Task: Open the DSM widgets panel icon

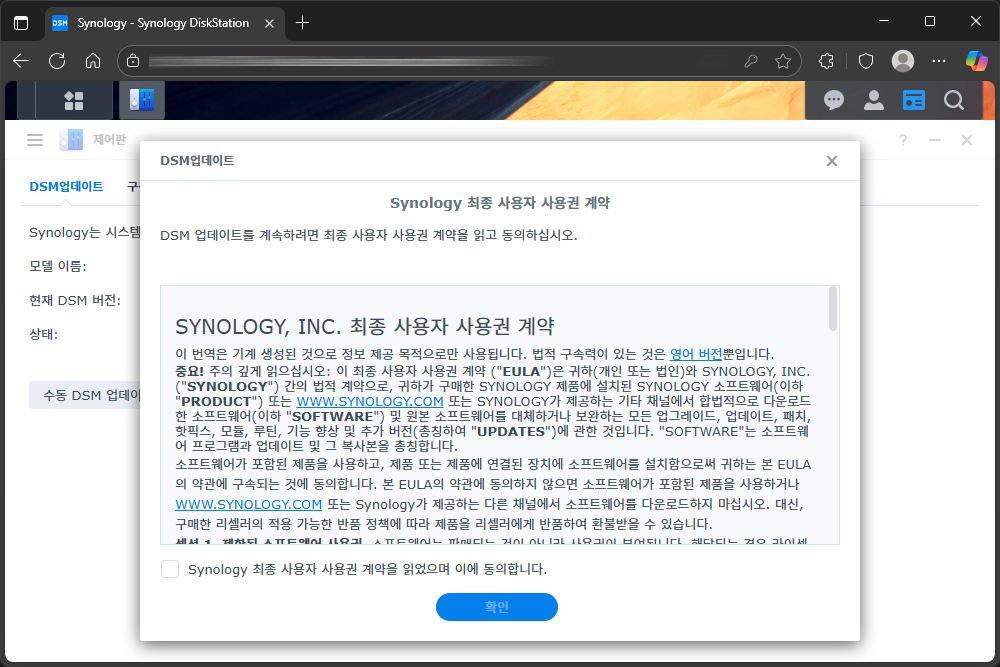Action: pyautogui.click(x=914, y=100)
